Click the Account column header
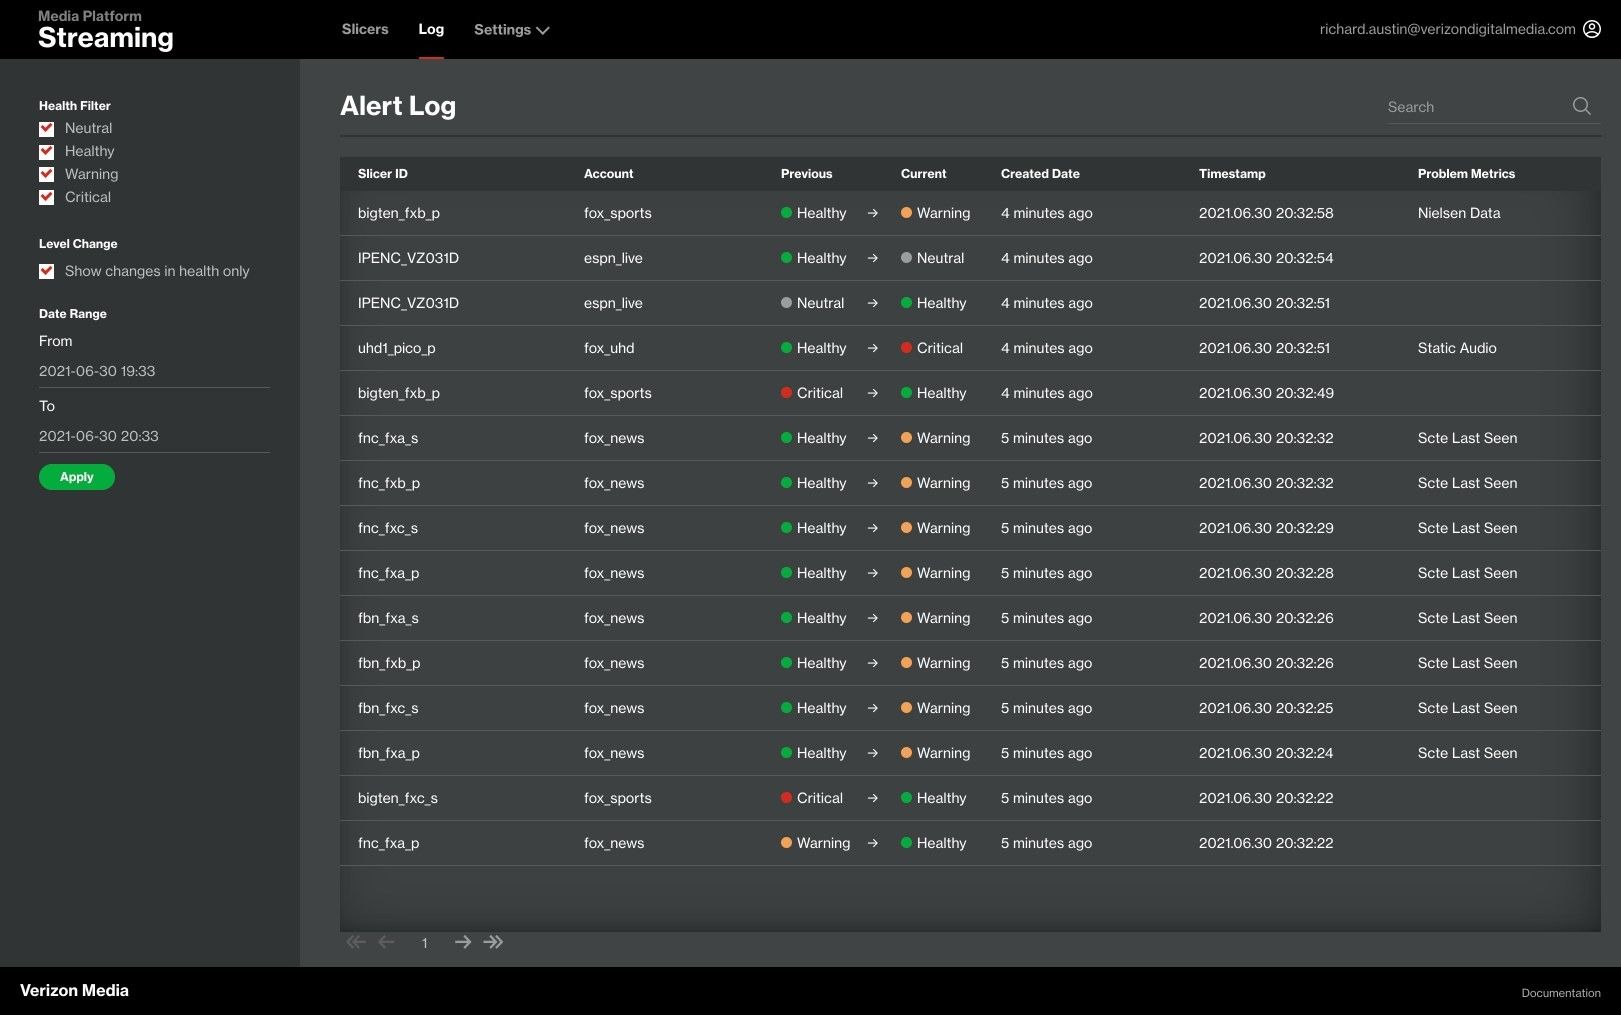 coord(608,174)
